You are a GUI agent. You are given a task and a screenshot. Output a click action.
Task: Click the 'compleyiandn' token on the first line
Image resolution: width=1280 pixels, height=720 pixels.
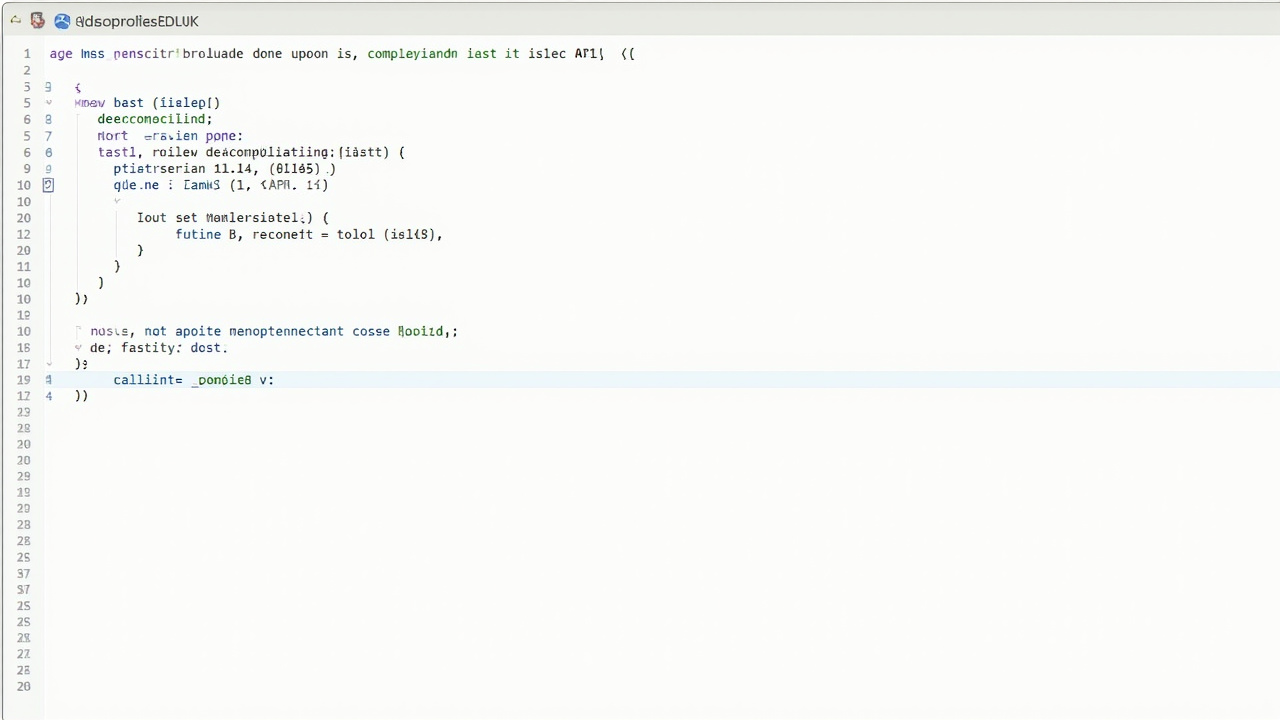click(412, 54)
